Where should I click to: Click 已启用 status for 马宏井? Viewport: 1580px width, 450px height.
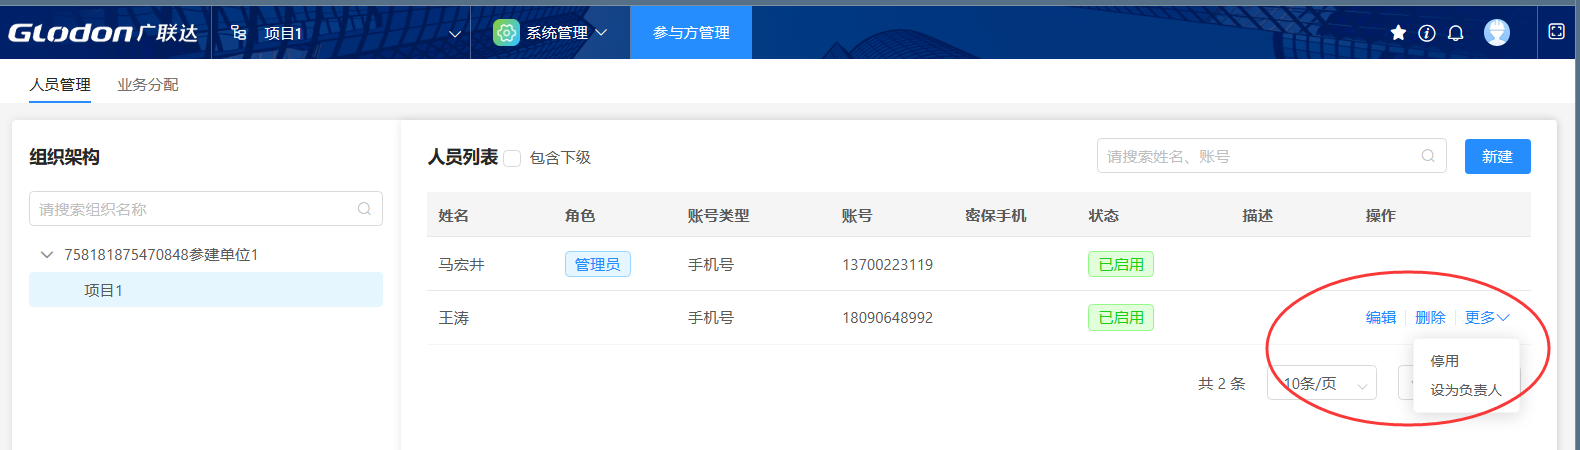(x=1121, y=264)
